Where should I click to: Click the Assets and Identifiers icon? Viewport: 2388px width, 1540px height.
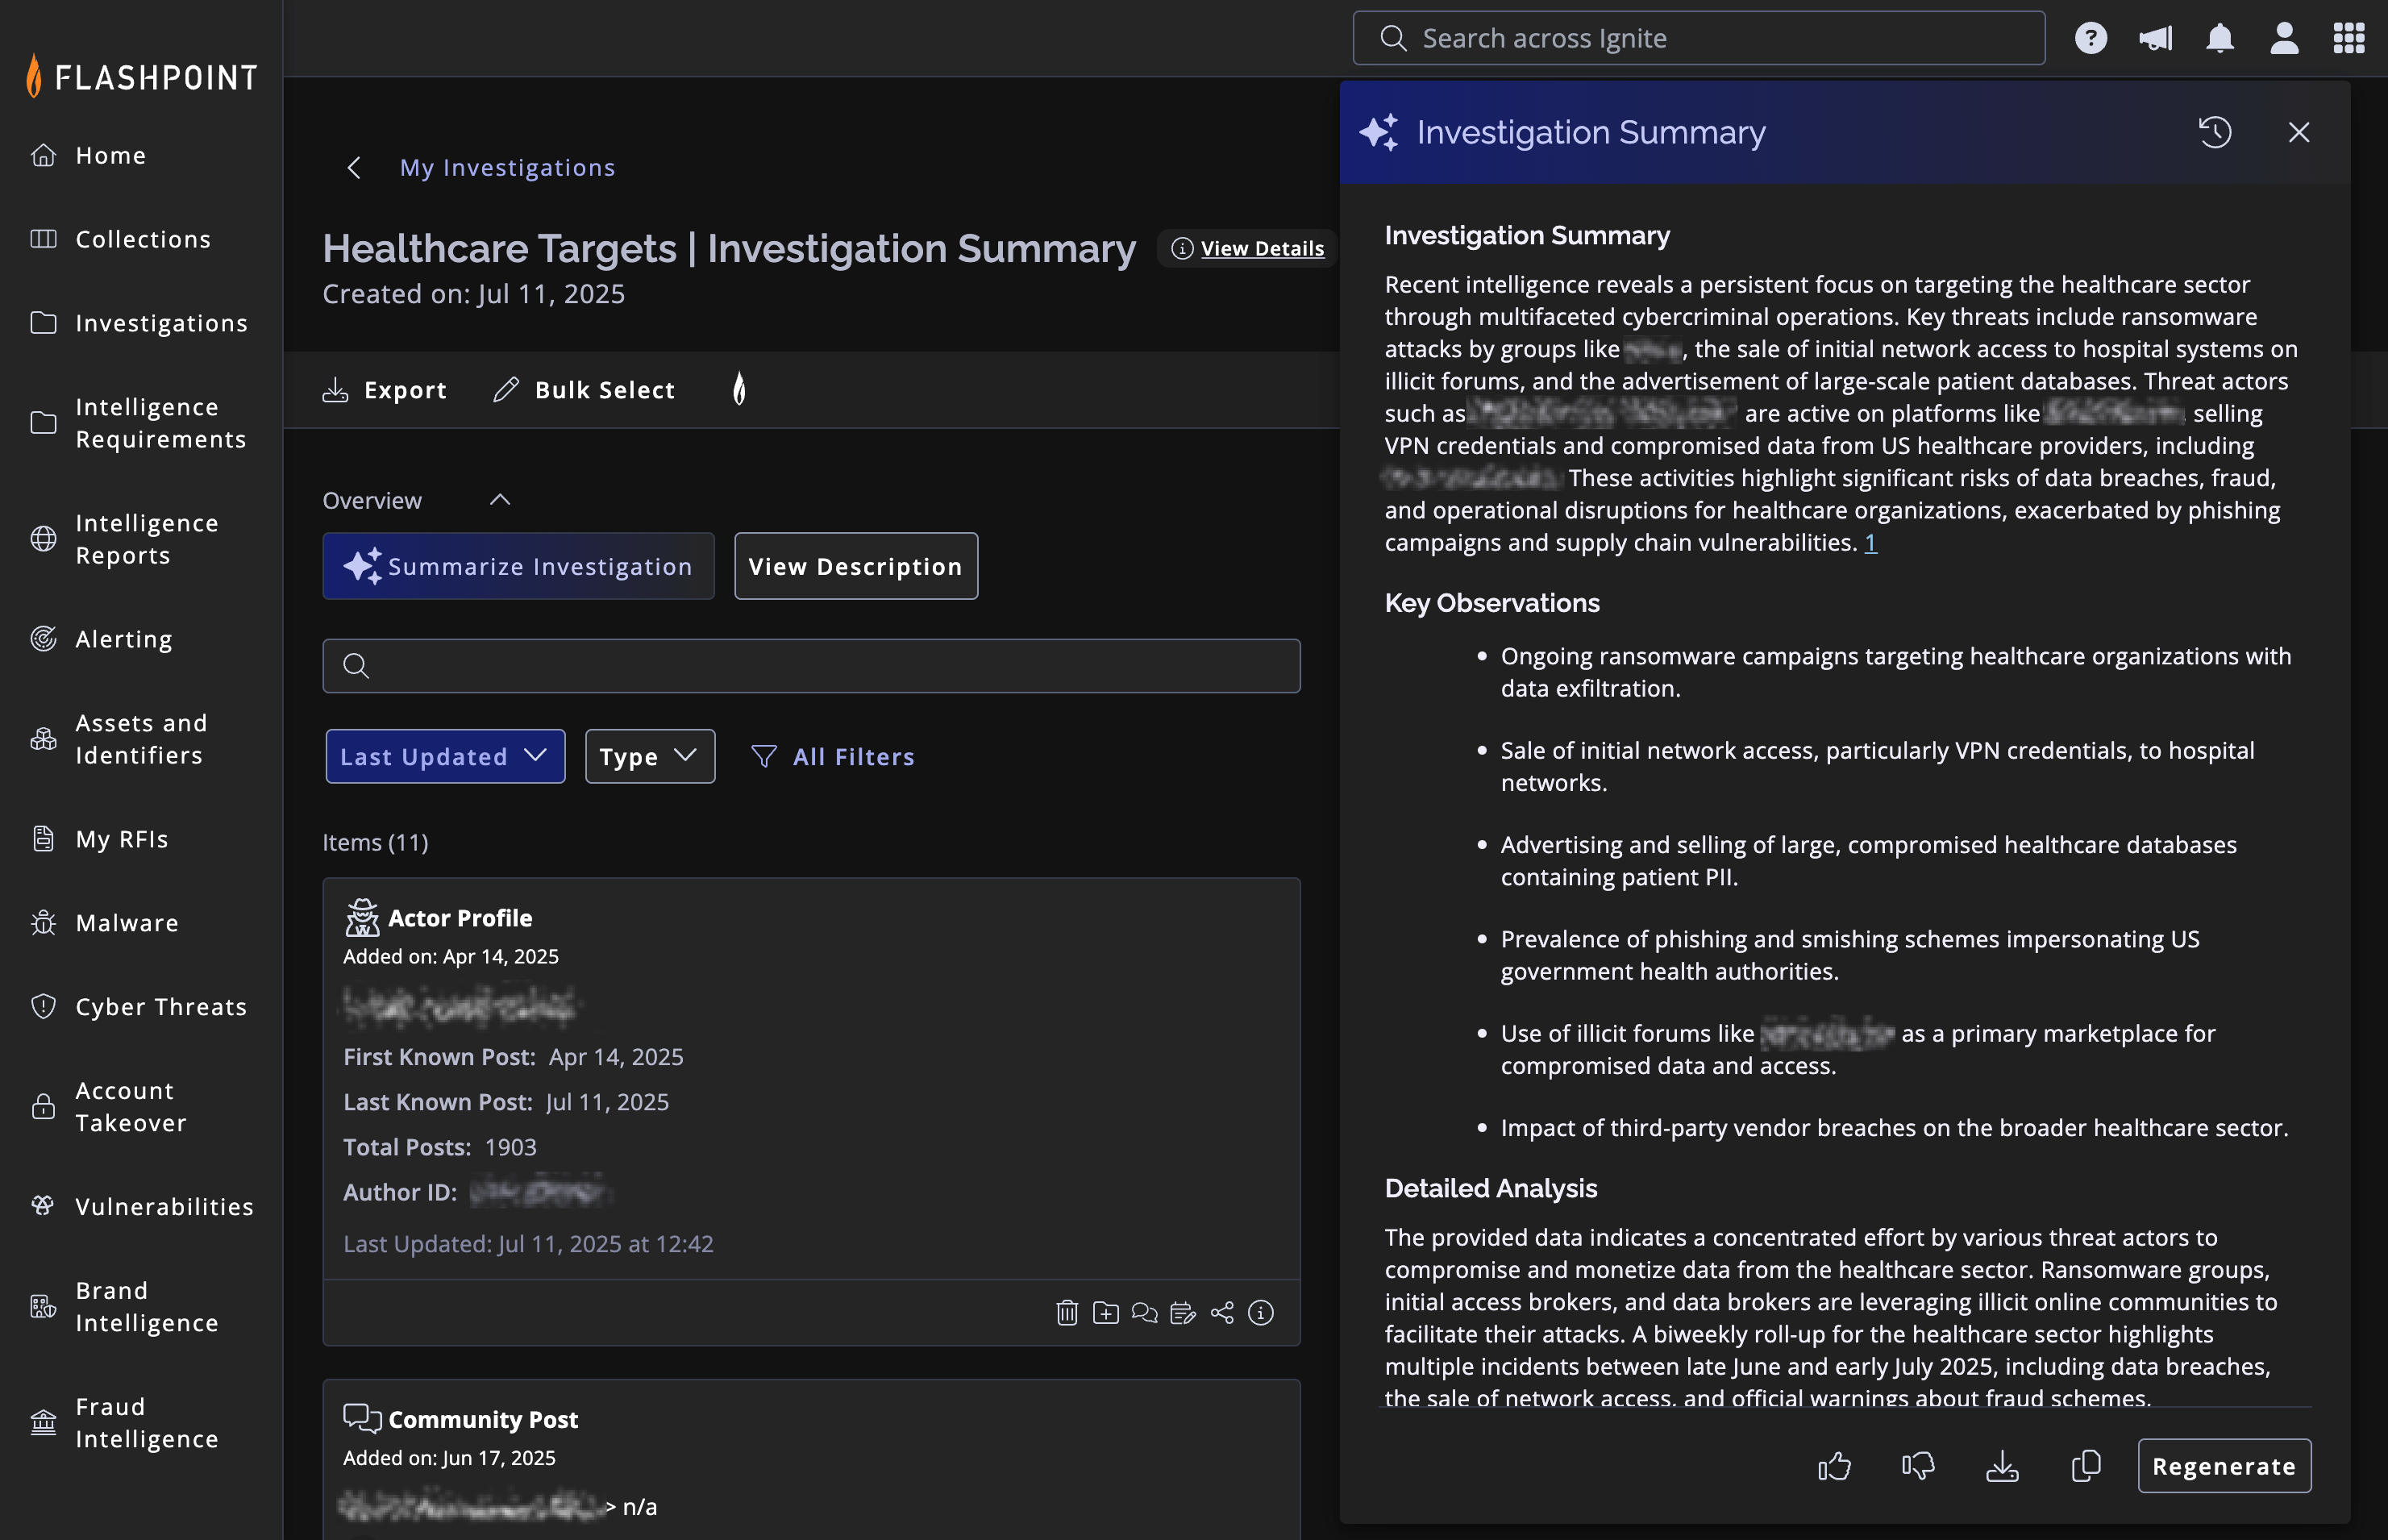click(43, 739)
